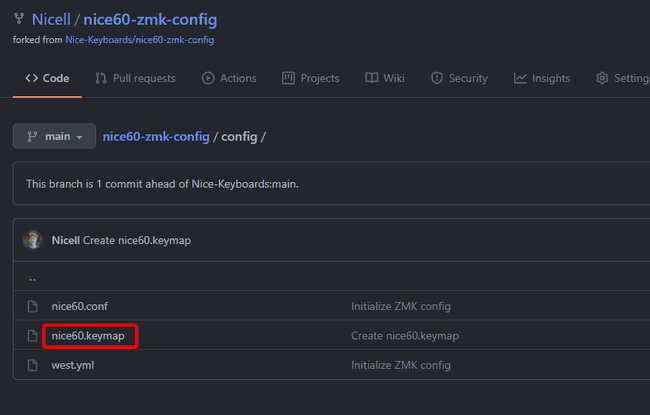Open the west.yml file
Viewport: 650px width, 415px height.
pyautogui.click(x=73, y=365)
